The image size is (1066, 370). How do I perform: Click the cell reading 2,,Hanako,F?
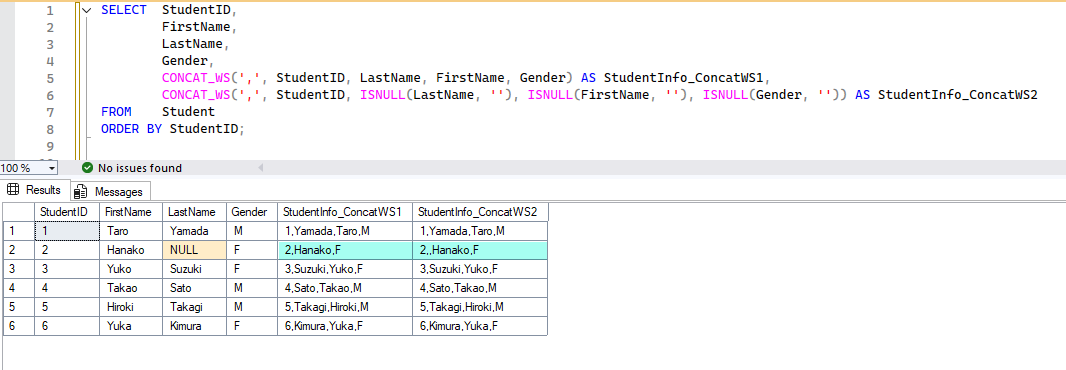(480, 250)
